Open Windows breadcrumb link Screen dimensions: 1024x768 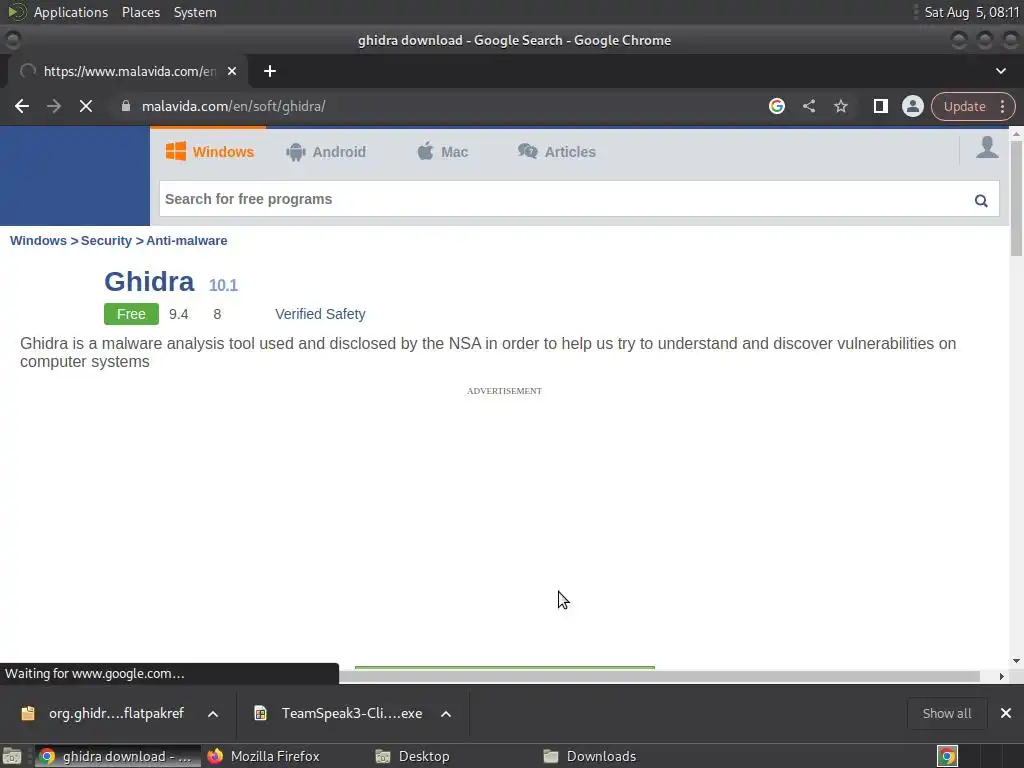pos(38,240)
